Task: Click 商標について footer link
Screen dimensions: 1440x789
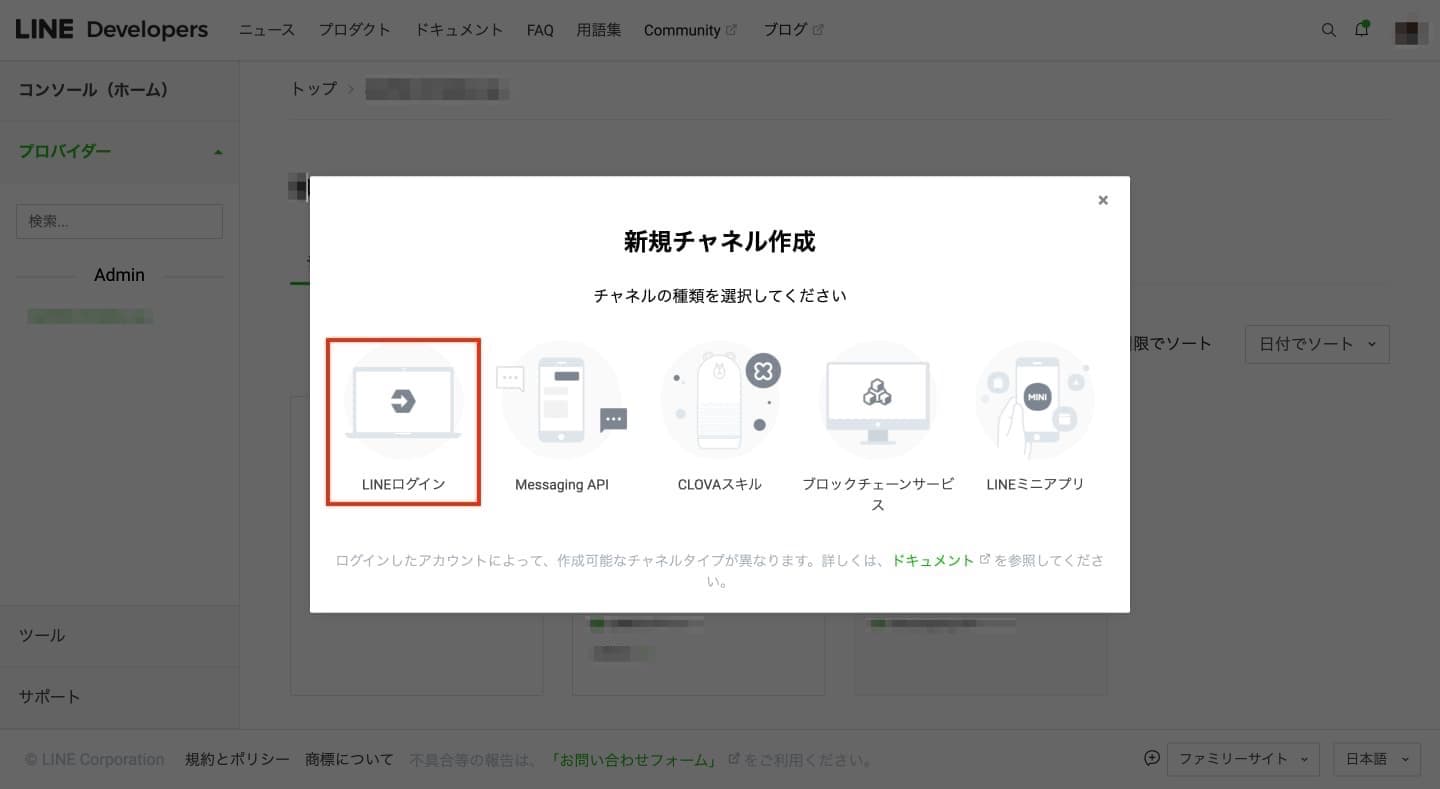Action: coord(349,760)
